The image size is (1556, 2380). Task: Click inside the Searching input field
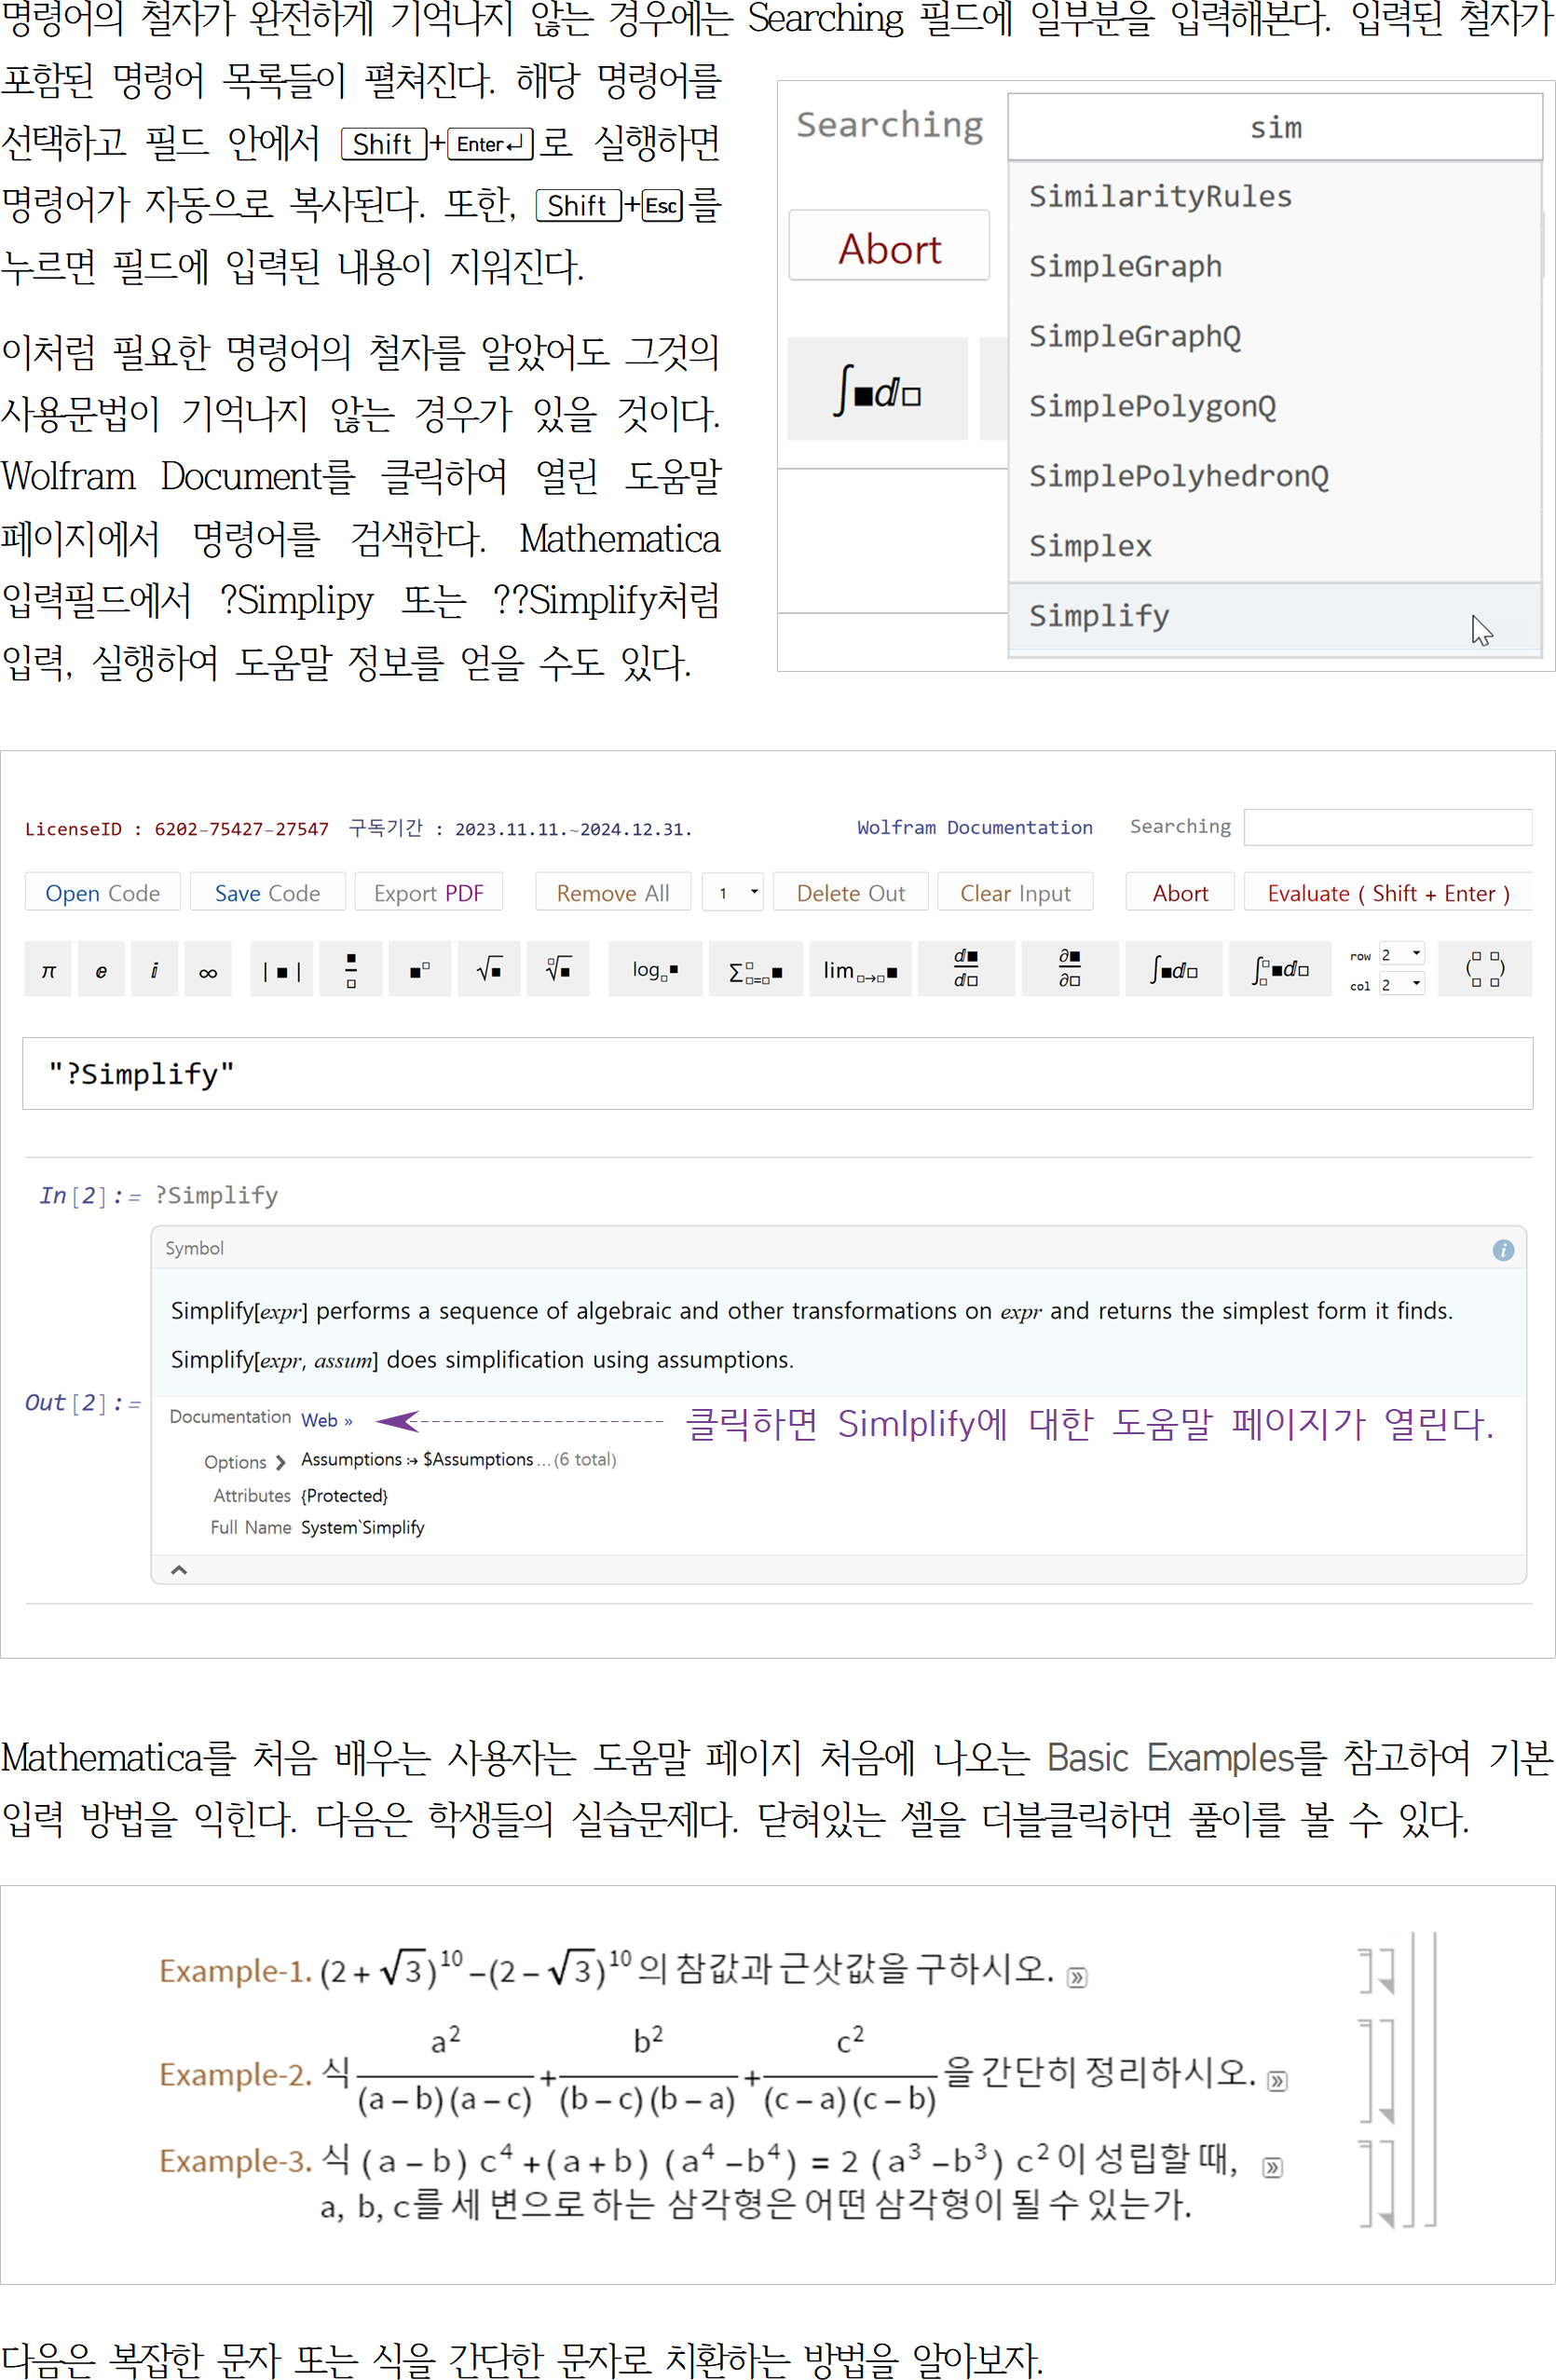click(1388, 827)
